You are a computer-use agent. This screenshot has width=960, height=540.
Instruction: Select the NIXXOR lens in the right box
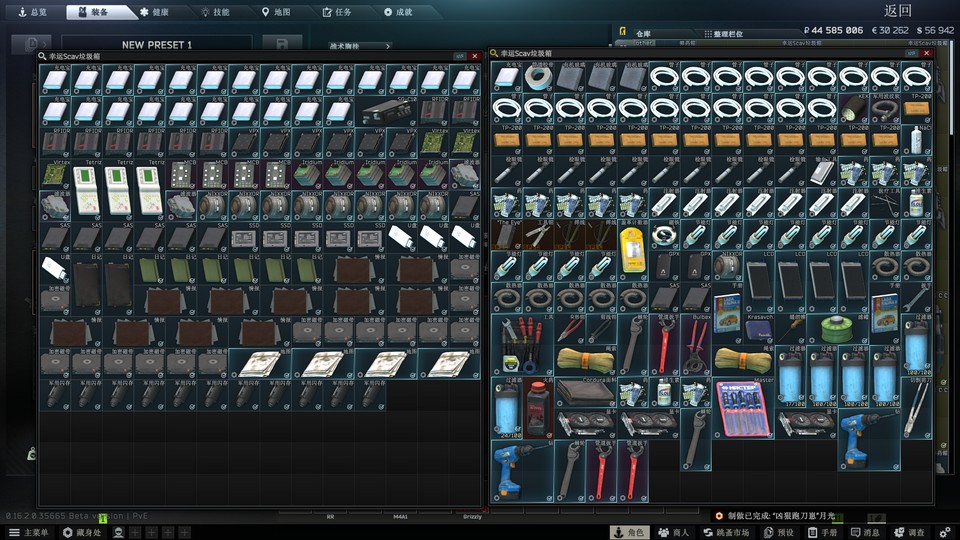727,266
